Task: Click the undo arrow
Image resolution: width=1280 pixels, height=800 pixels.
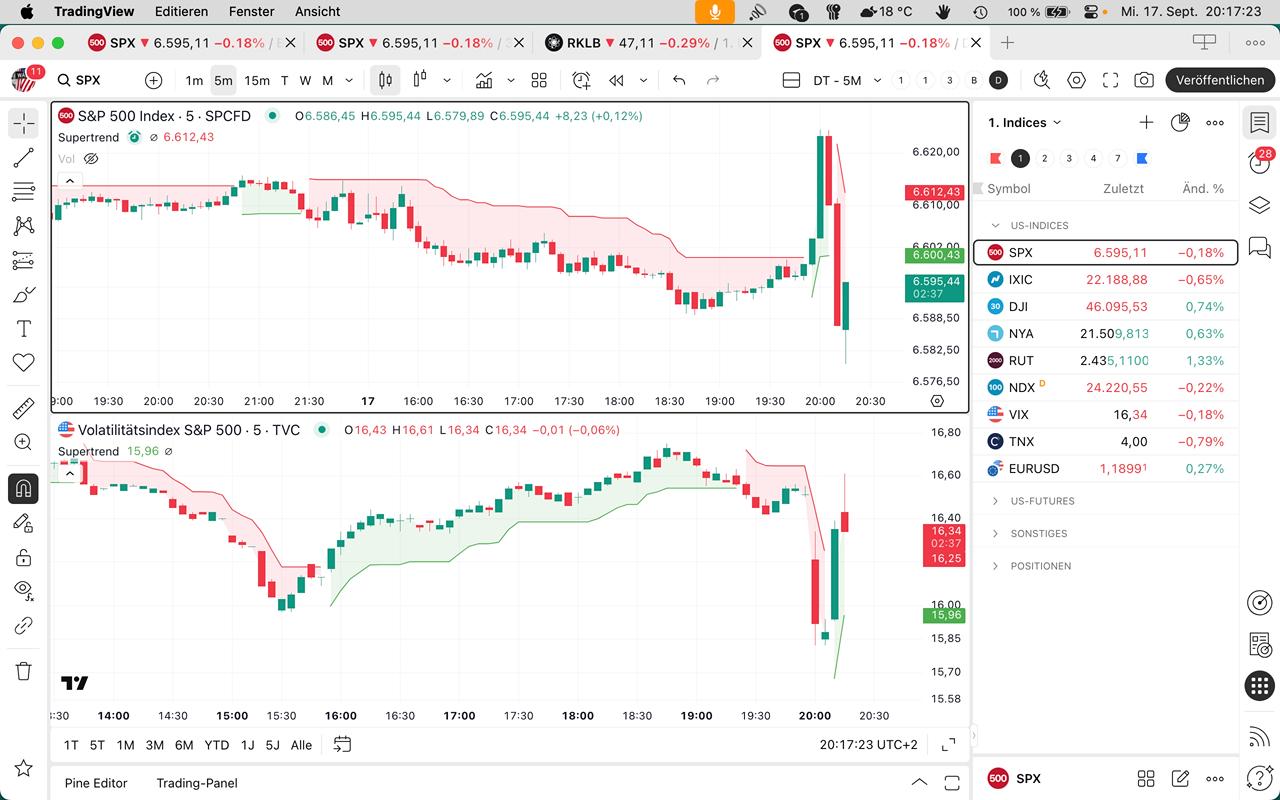Action: click(679, 80)
